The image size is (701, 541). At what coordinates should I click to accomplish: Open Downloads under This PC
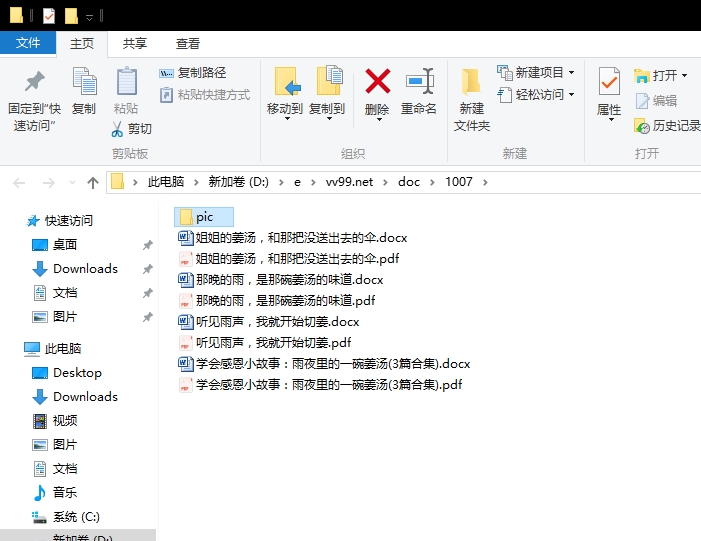click(x=75, y=397)
